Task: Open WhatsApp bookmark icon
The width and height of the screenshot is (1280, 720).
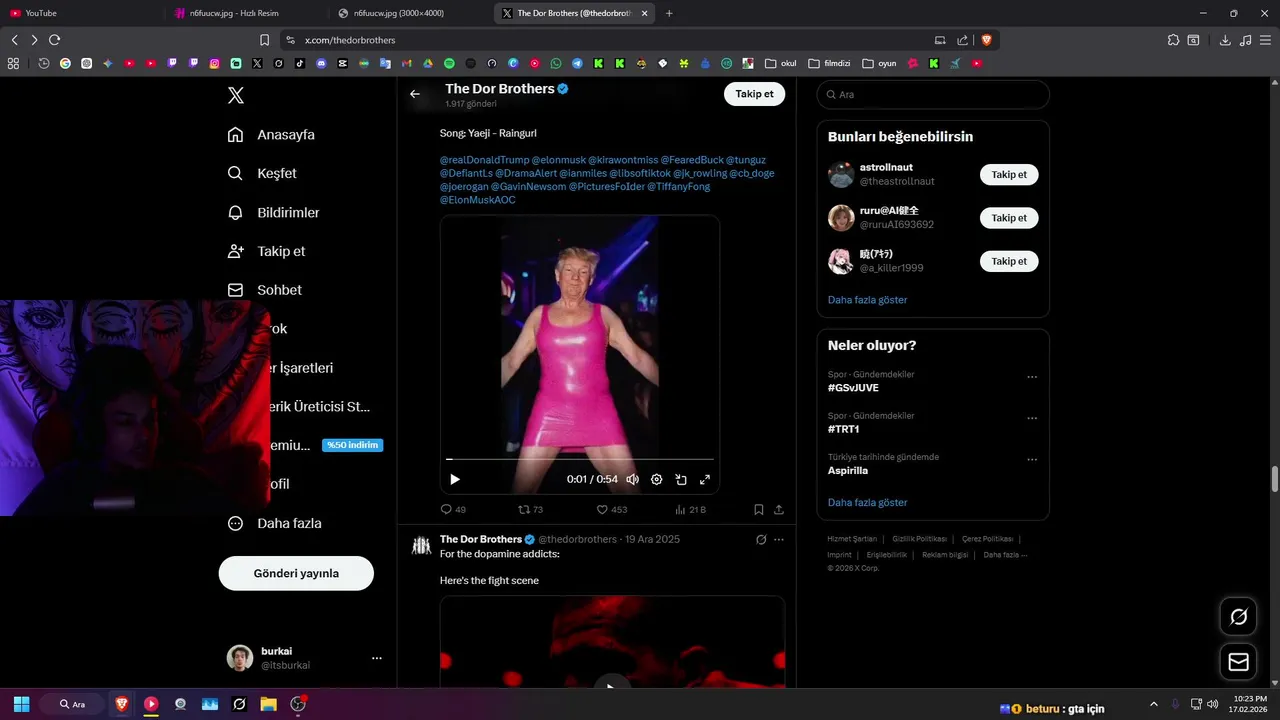Action: (x=556, y=63)
